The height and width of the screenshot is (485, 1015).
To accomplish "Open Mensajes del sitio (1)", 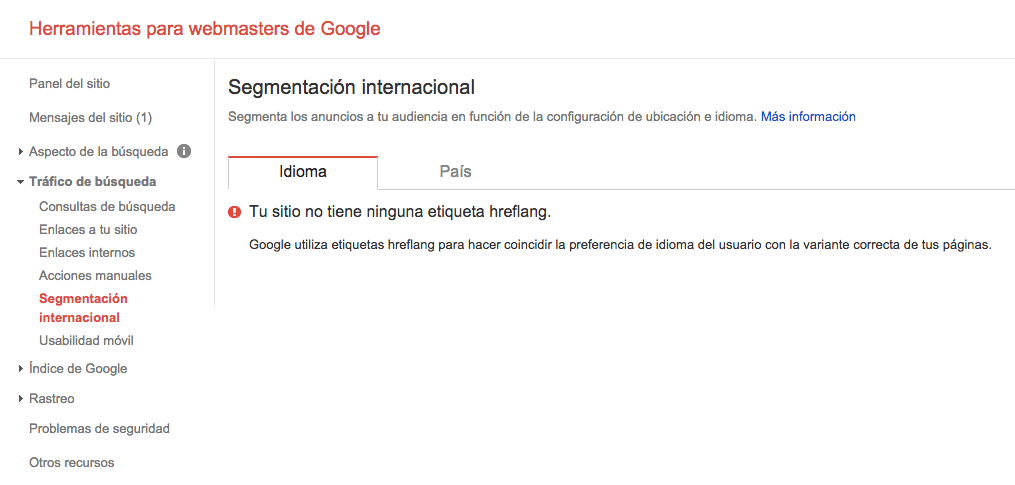I will [90, 118].
